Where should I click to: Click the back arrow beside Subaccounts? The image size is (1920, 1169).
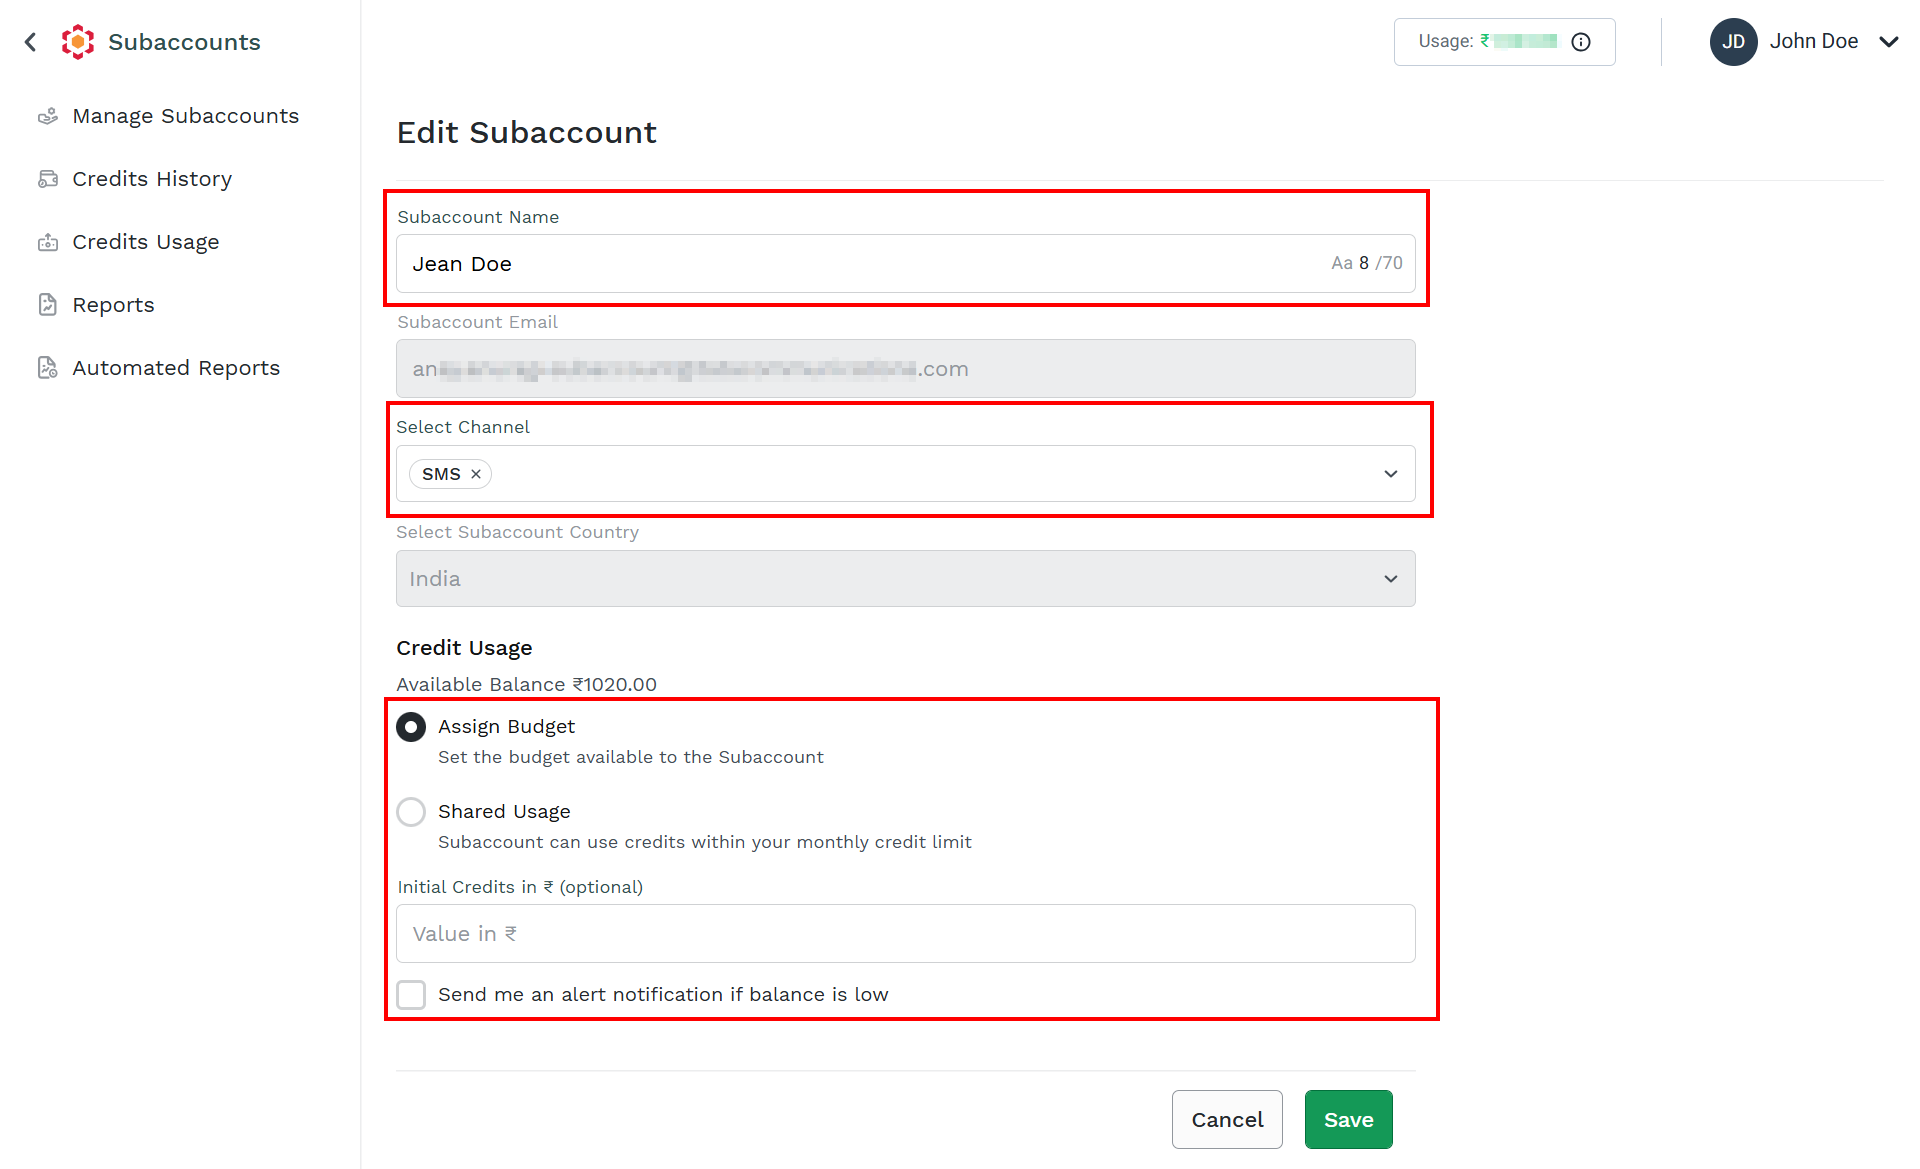30,42
